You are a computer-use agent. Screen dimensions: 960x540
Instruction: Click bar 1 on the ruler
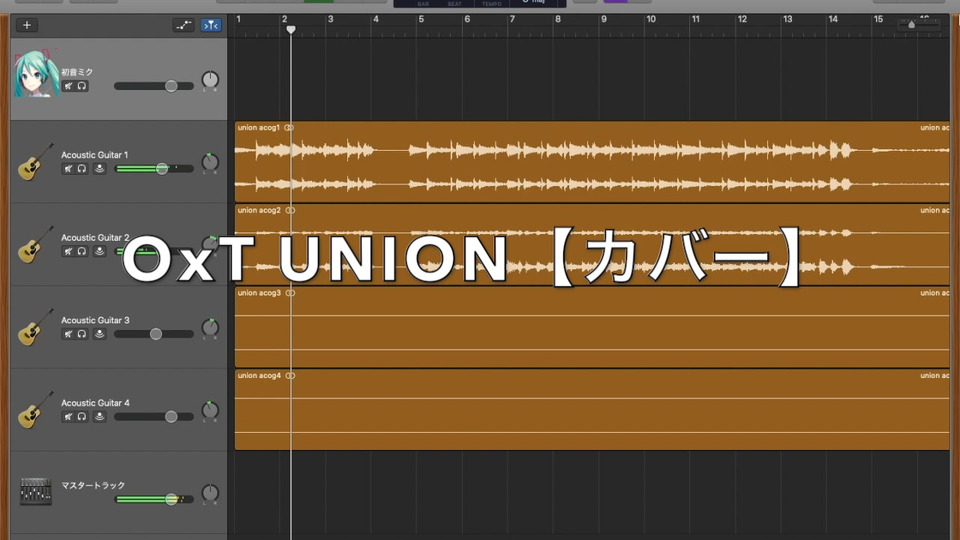(x=238, y=19)
